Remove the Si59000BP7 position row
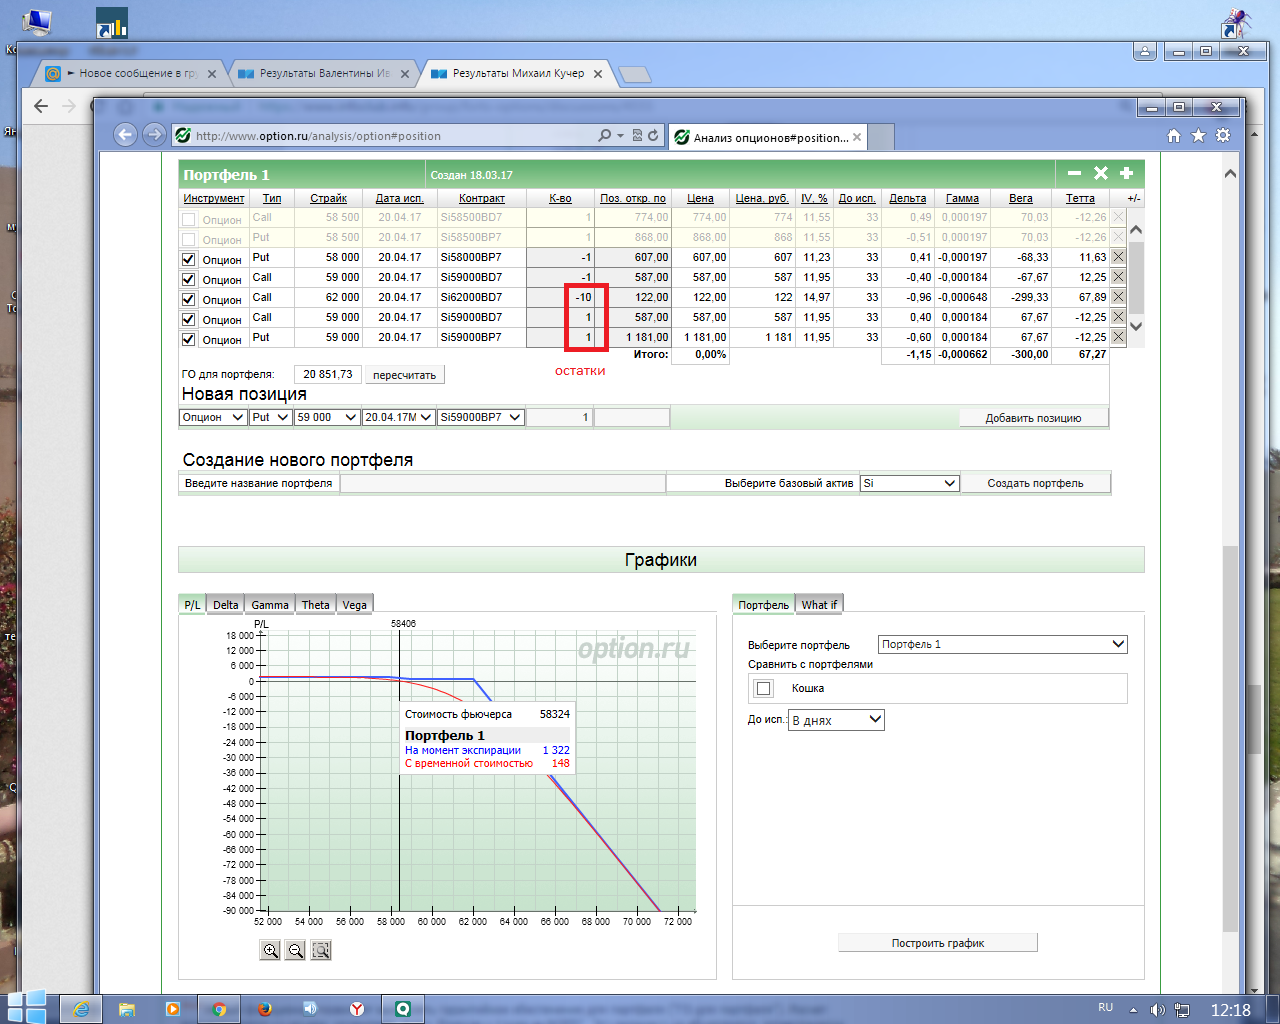Screen dimensions: 1280x1024 coord(1118,337)
